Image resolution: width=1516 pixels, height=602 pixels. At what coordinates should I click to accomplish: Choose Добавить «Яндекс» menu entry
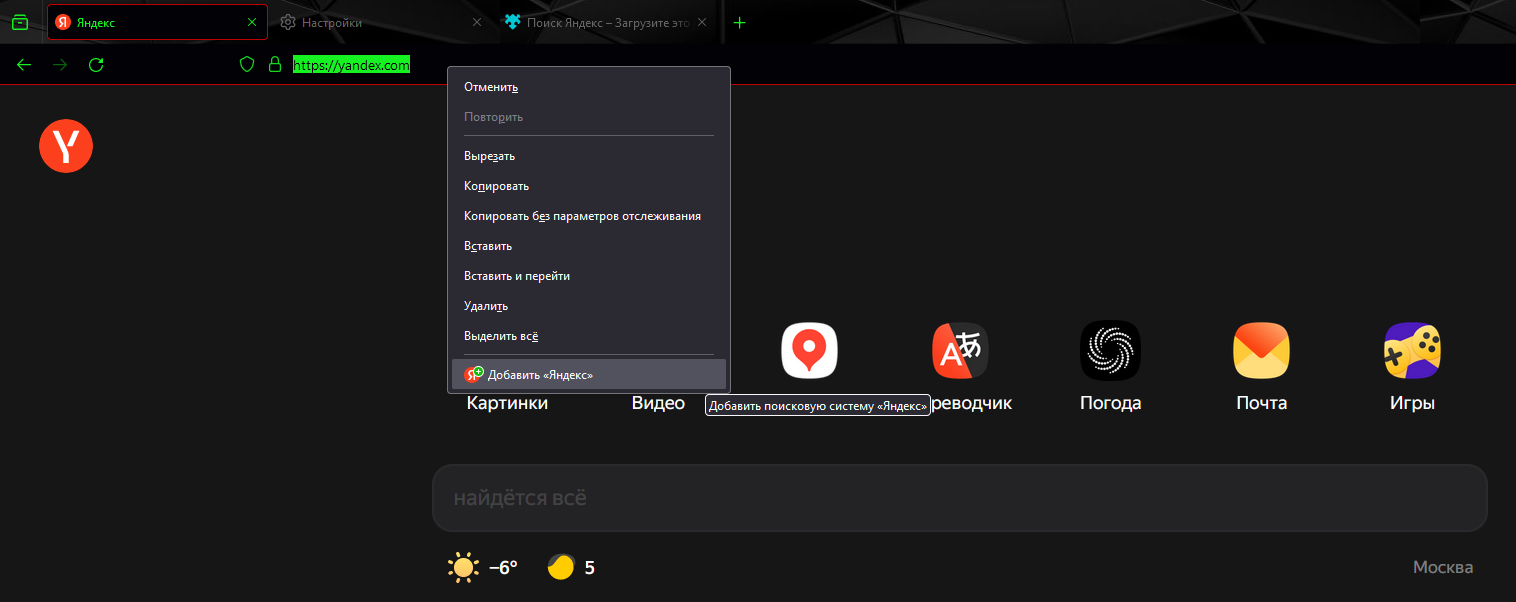[589, 374]
